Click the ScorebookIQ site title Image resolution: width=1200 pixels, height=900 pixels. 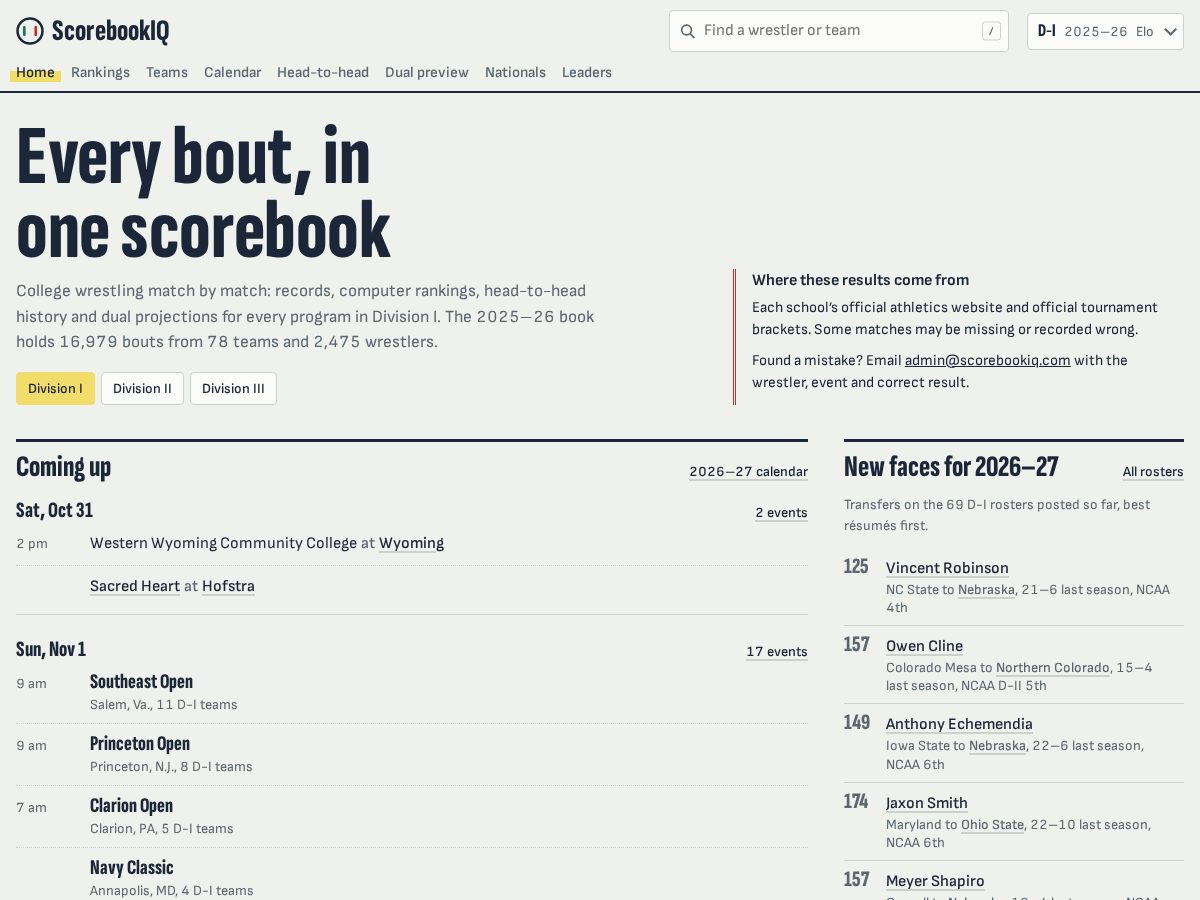(110, 31)
